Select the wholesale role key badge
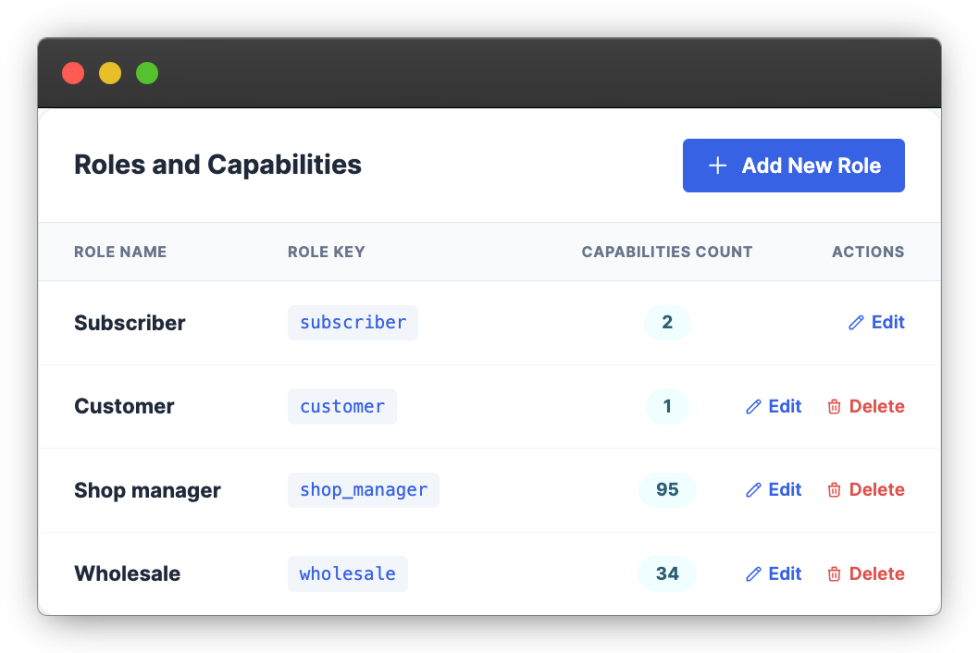Viewport: 979px width, 653px height. 348,574
